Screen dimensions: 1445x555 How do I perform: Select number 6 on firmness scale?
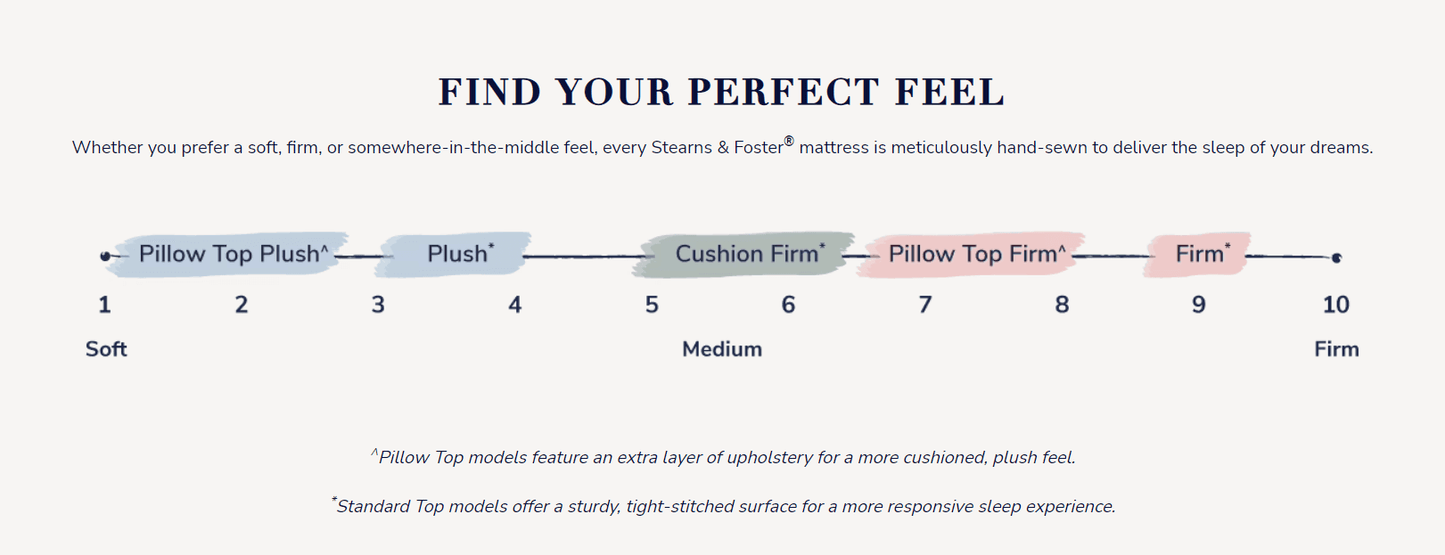tap(789, 305)
